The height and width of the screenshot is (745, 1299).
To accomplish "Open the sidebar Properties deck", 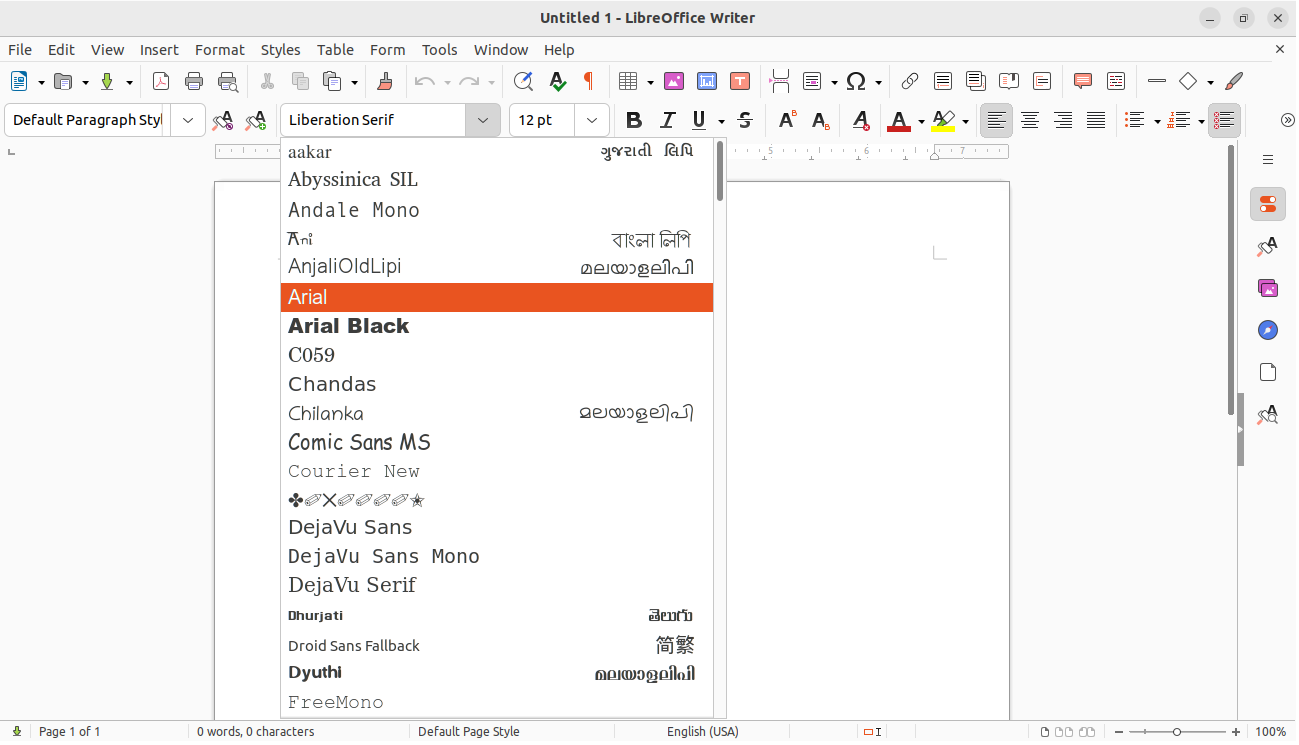I will click(x=1268, y=204).
